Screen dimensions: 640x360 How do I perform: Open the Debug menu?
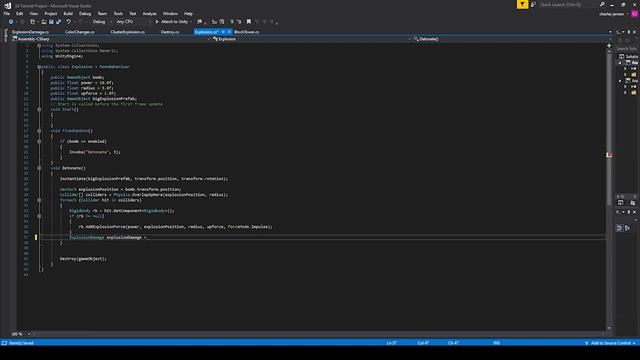pos(85,13)
